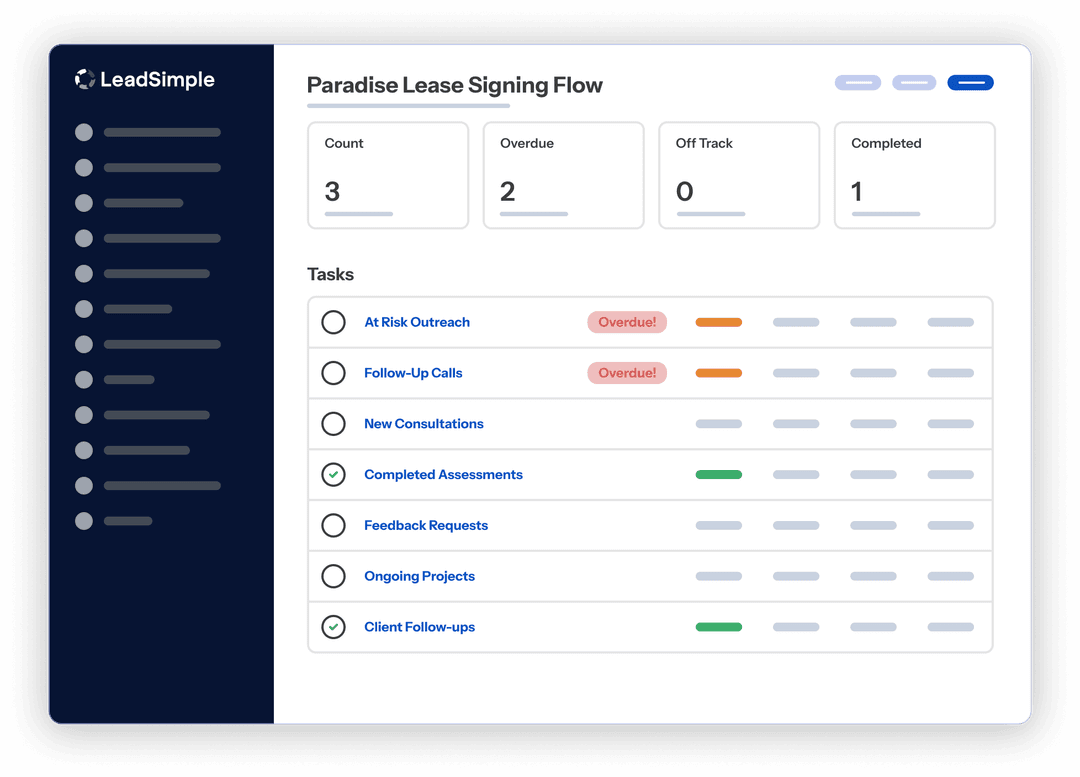Click the Overdue! badge on At Risk Outreach

[627, 322]
